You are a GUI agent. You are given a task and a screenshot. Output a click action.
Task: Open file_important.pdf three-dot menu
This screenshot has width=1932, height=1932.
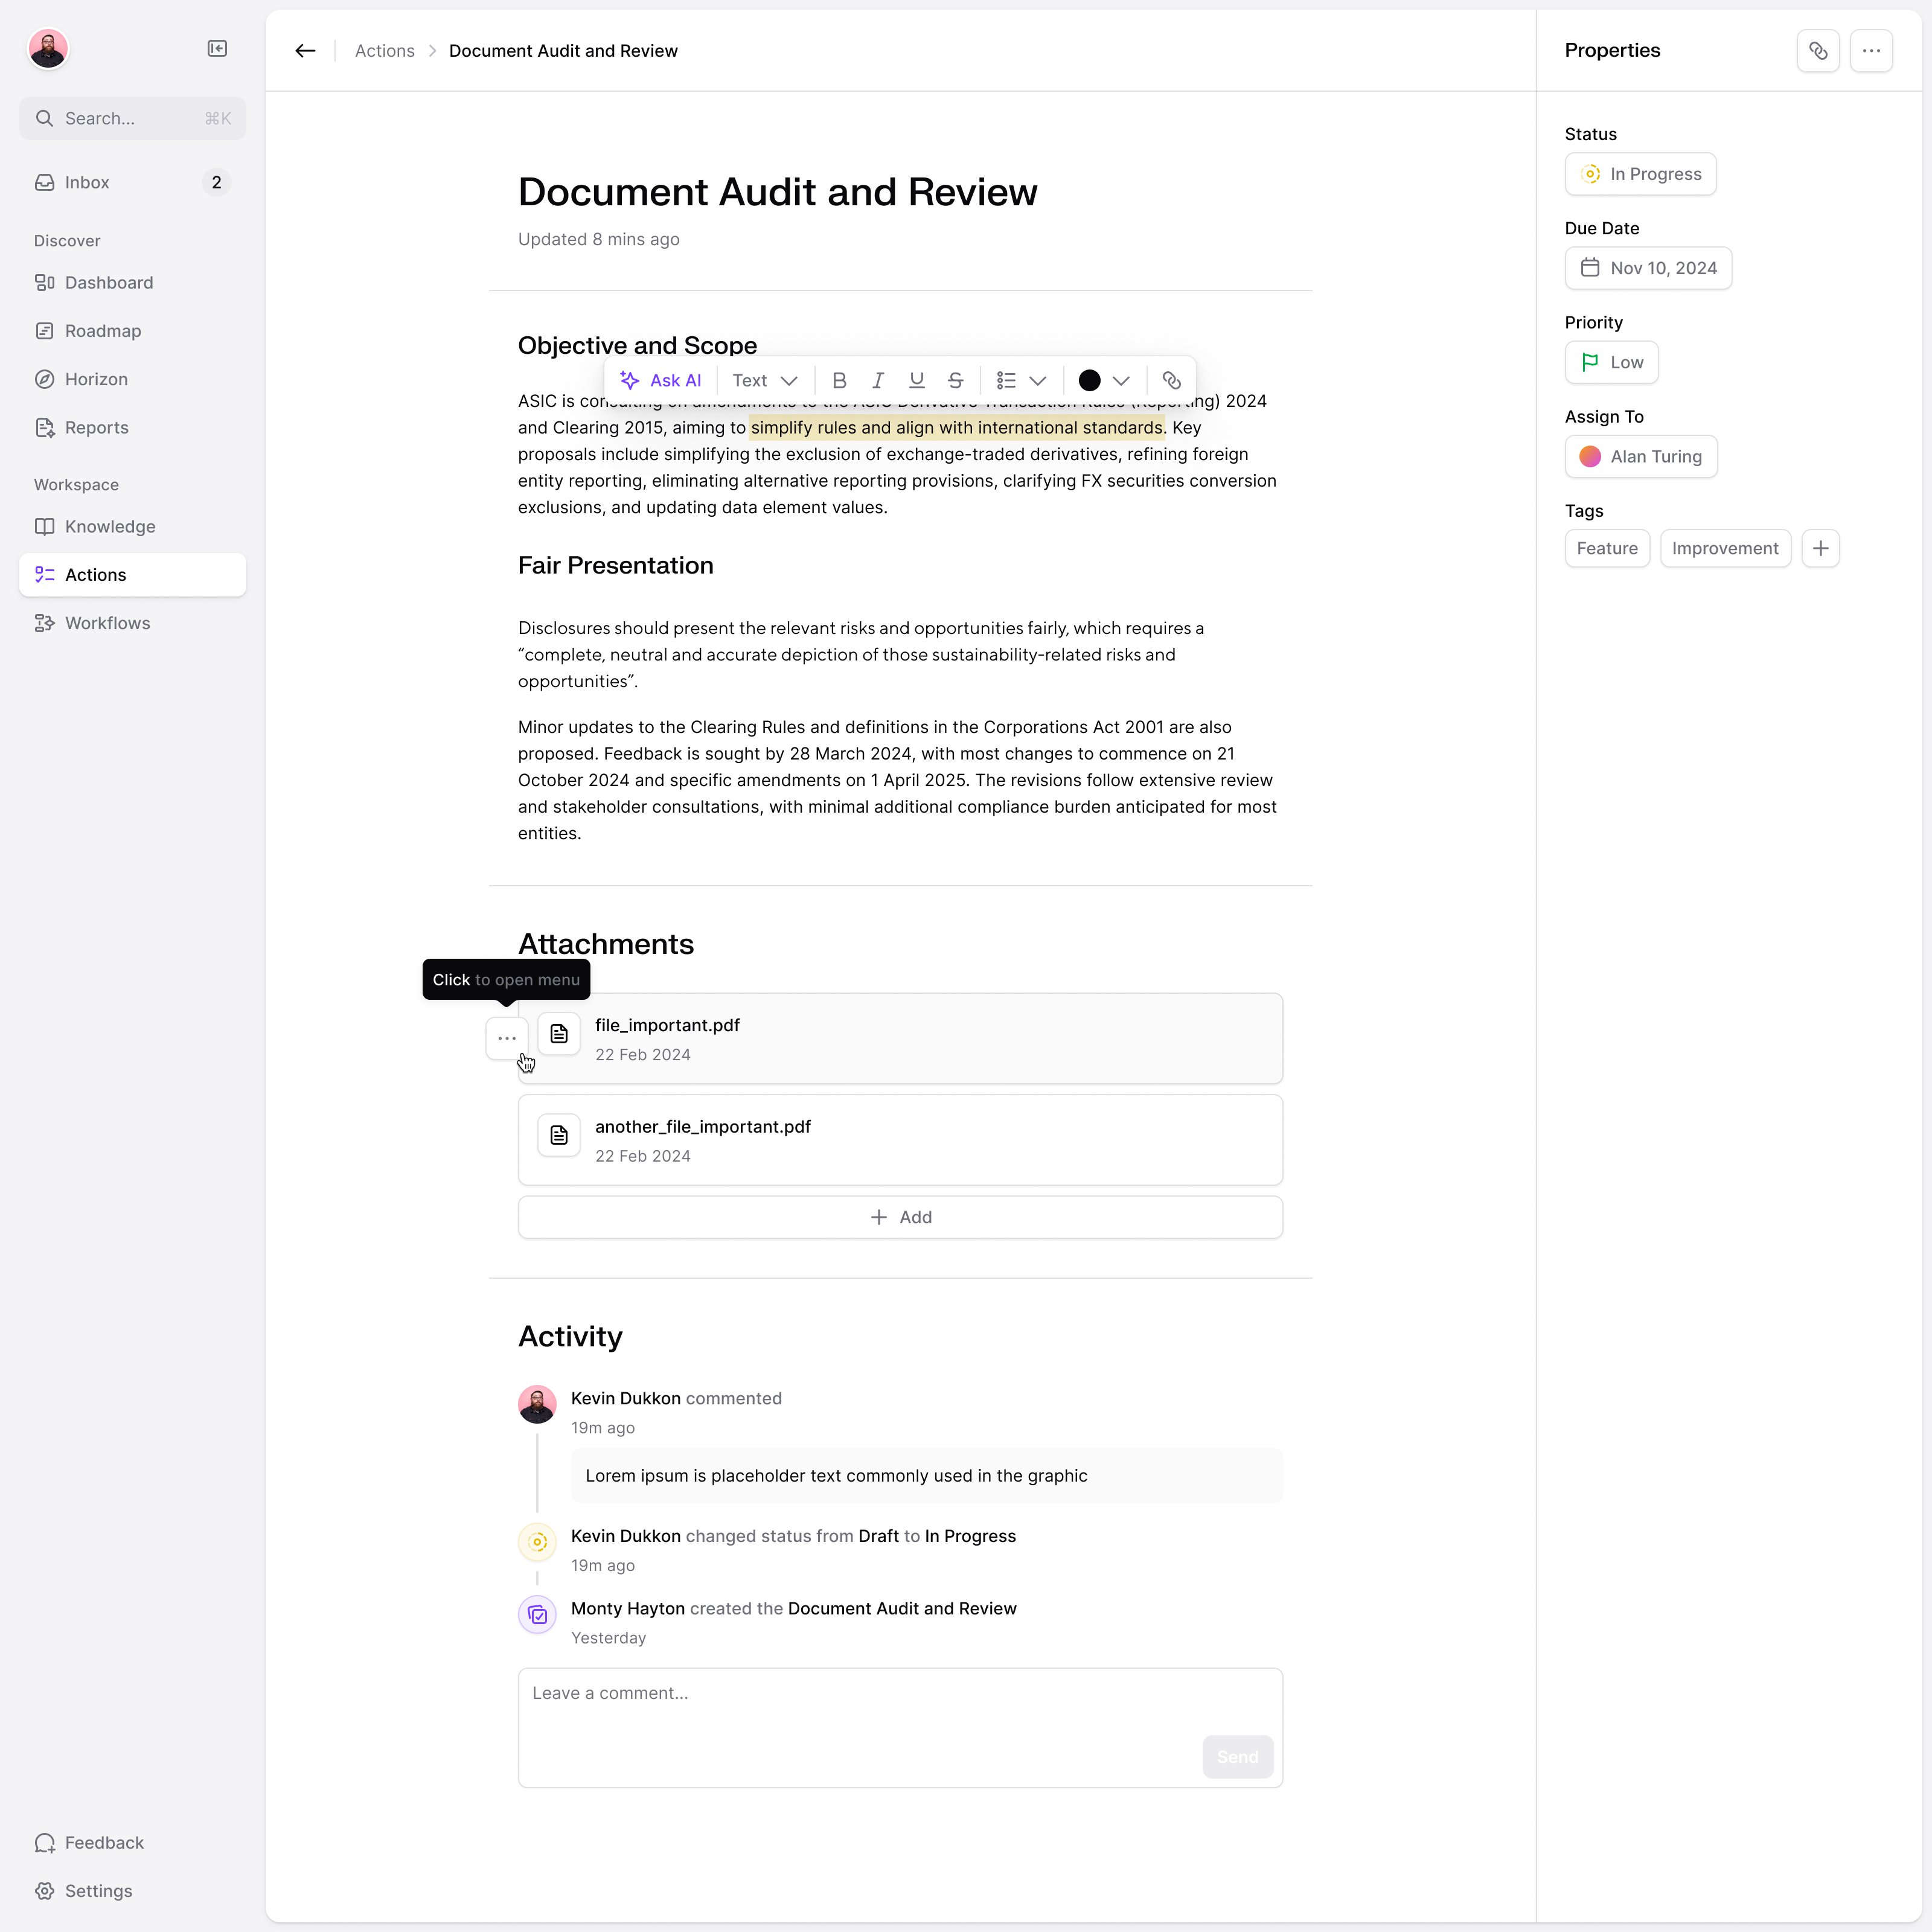click(x=507, y=1038)
